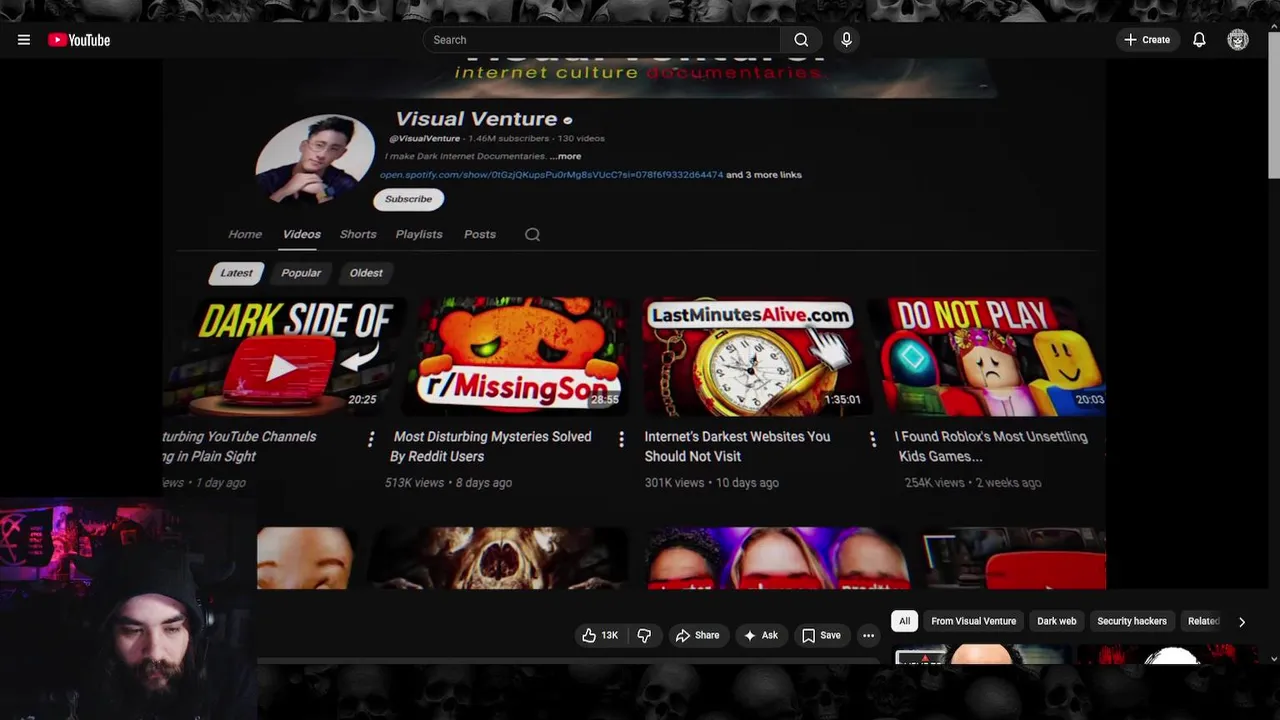Click the '301K views • 10 days ago' text
Image resolution: width=1280 pixels, height=720 pixels.
click(x=711, y=482)
